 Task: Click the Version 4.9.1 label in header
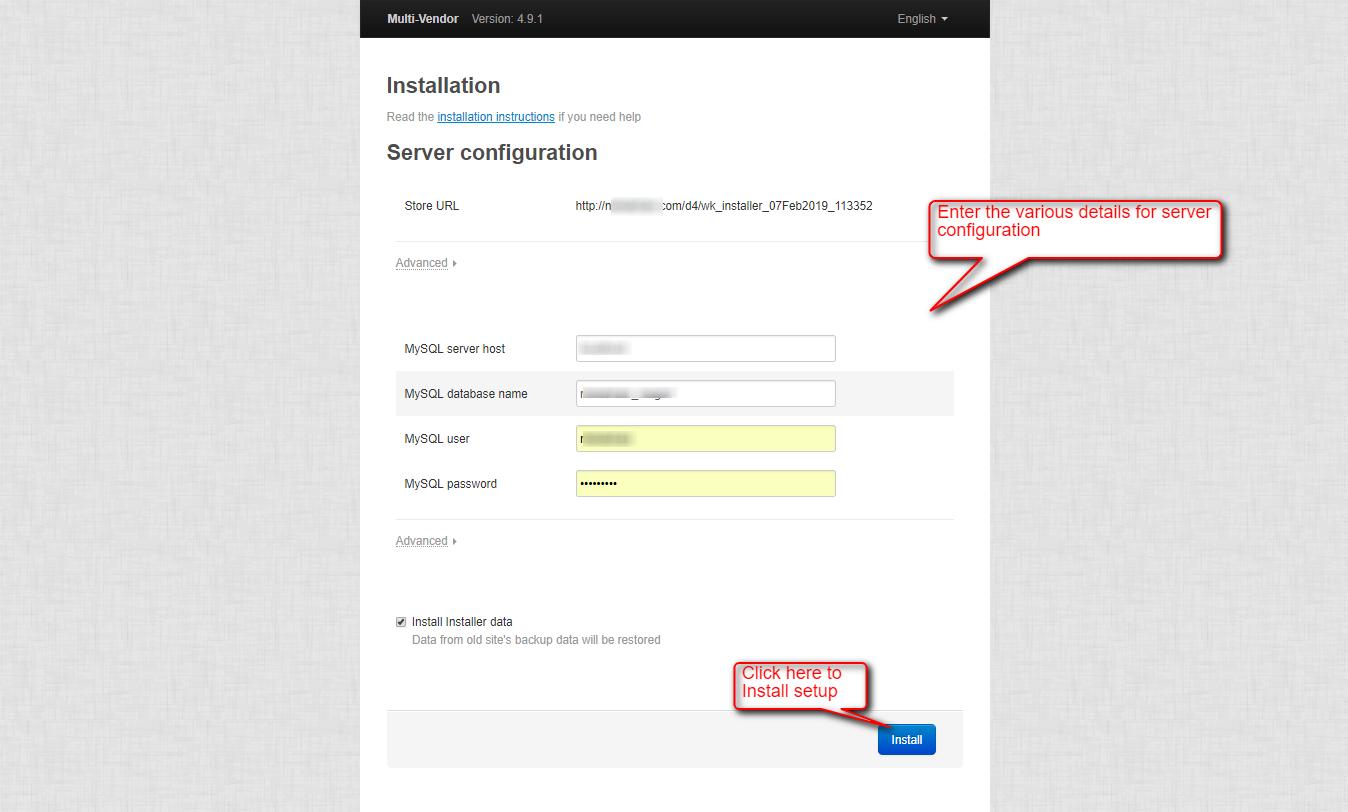pyautogui.click(x=506, y=18)
